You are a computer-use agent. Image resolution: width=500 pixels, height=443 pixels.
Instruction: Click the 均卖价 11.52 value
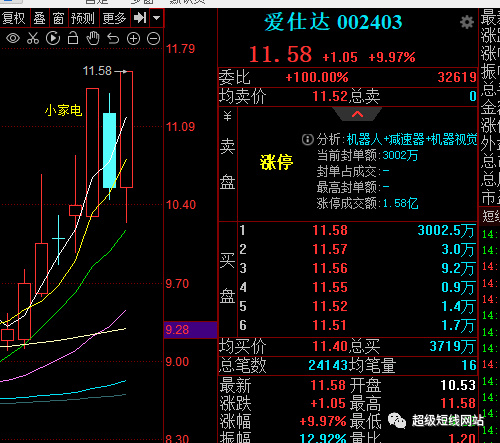coord(330,96)
